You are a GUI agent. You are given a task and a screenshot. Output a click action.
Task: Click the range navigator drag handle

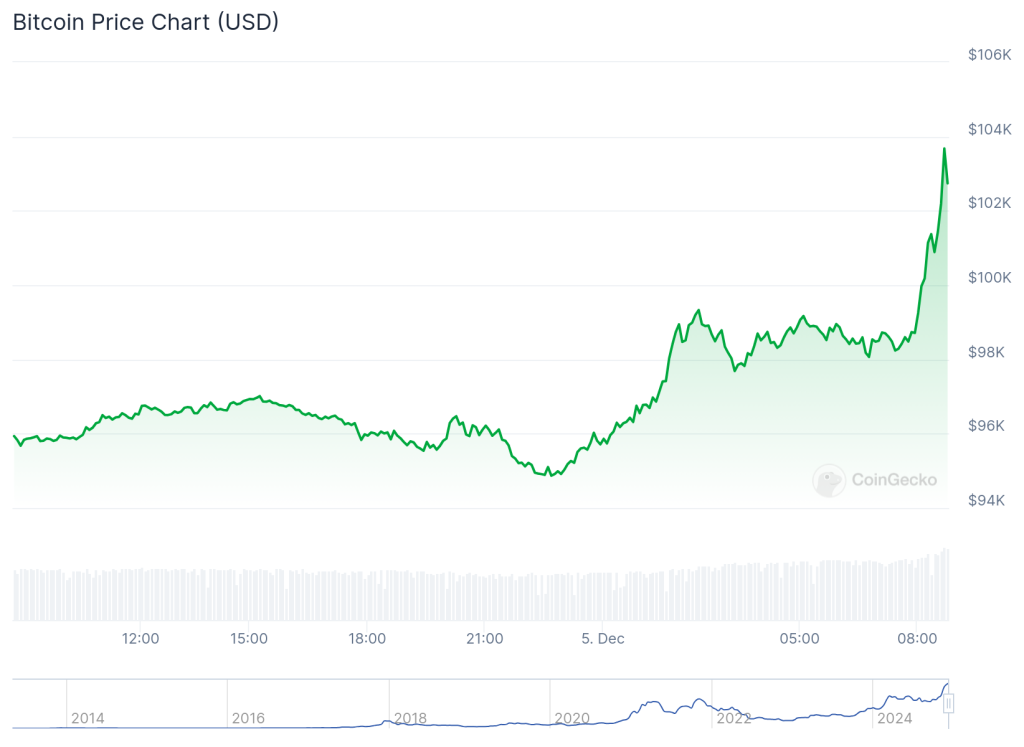(x=948, y=703)
